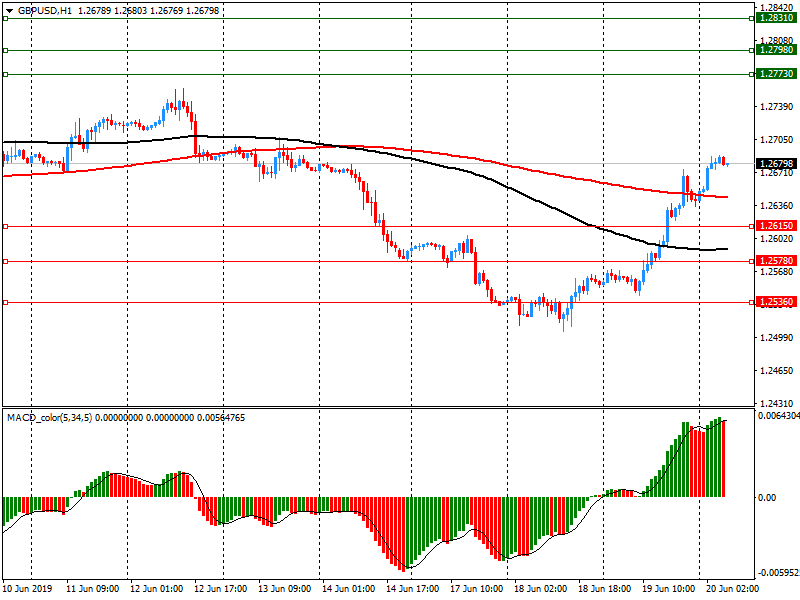Click time axis label 14 Jun 17:00
Screen dimensions: 800x600
point(413,588)
